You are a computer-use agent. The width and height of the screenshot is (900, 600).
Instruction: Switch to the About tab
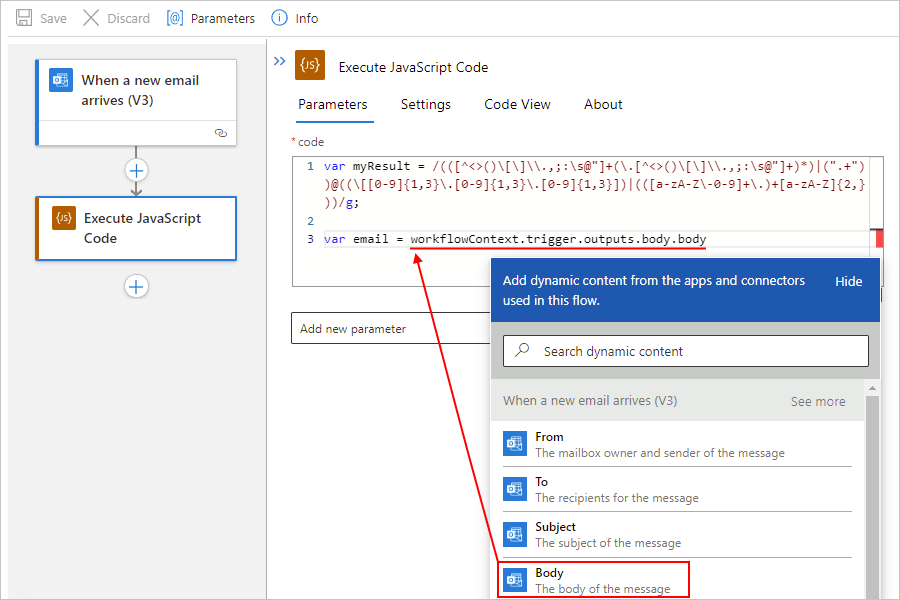coord(603,104)
